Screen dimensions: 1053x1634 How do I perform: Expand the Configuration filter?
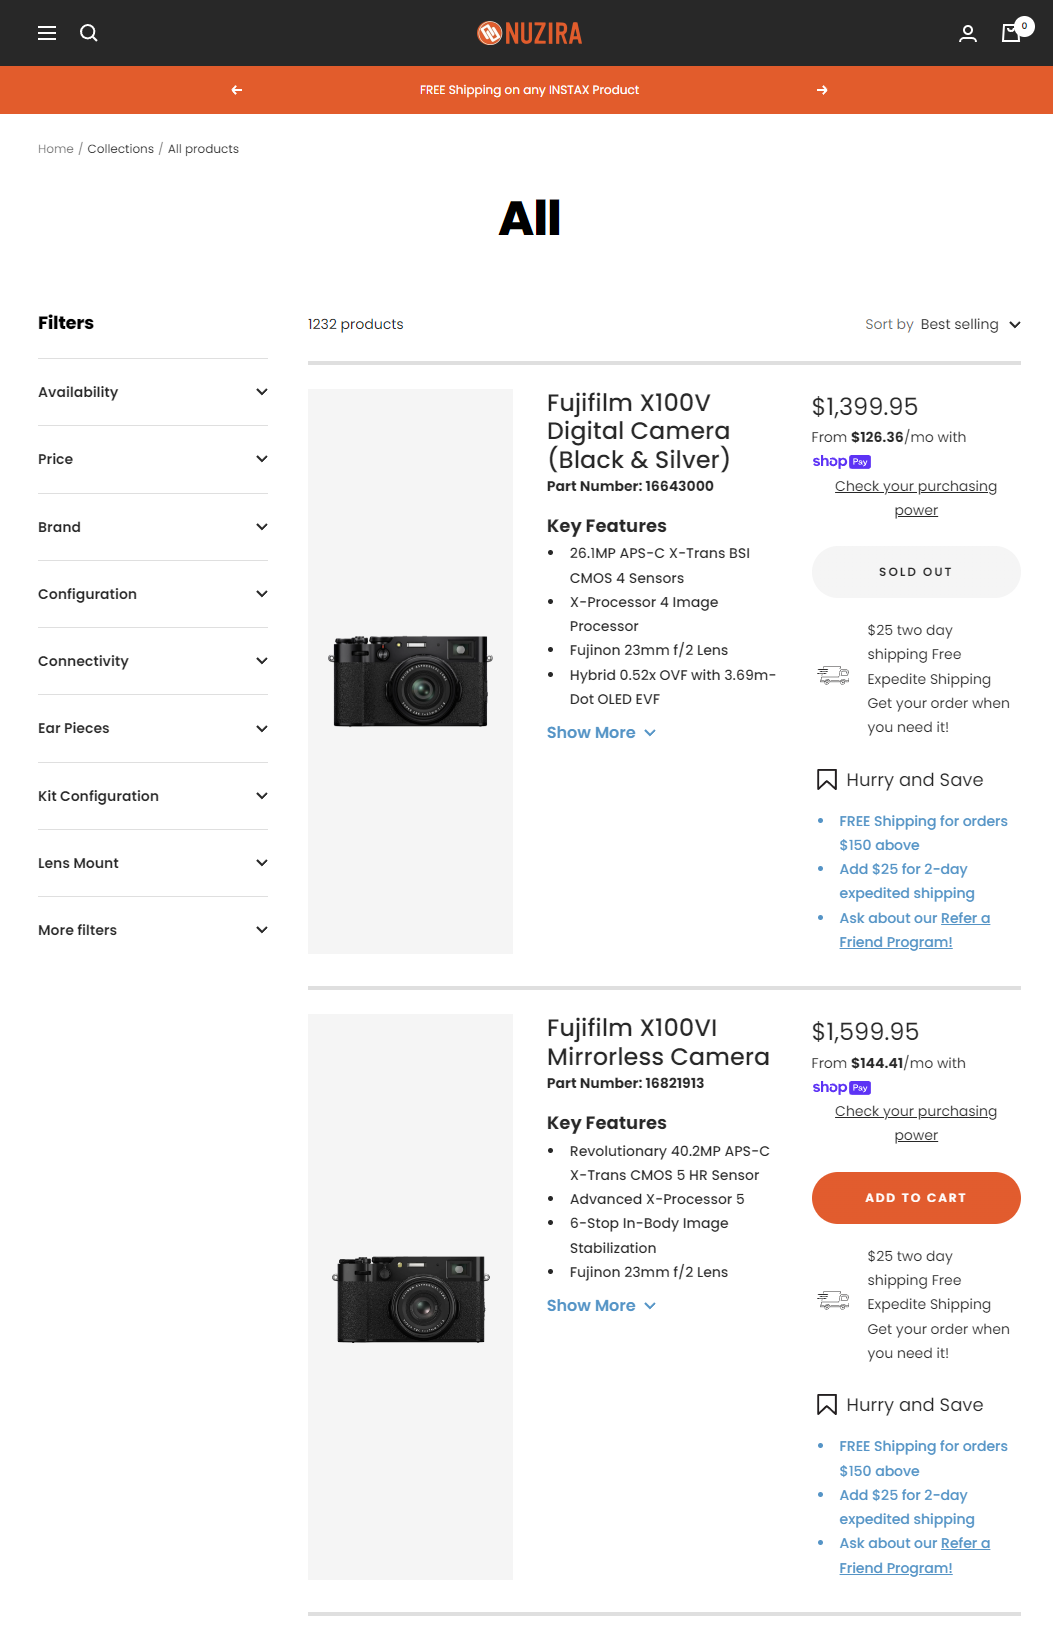point(153,594)
